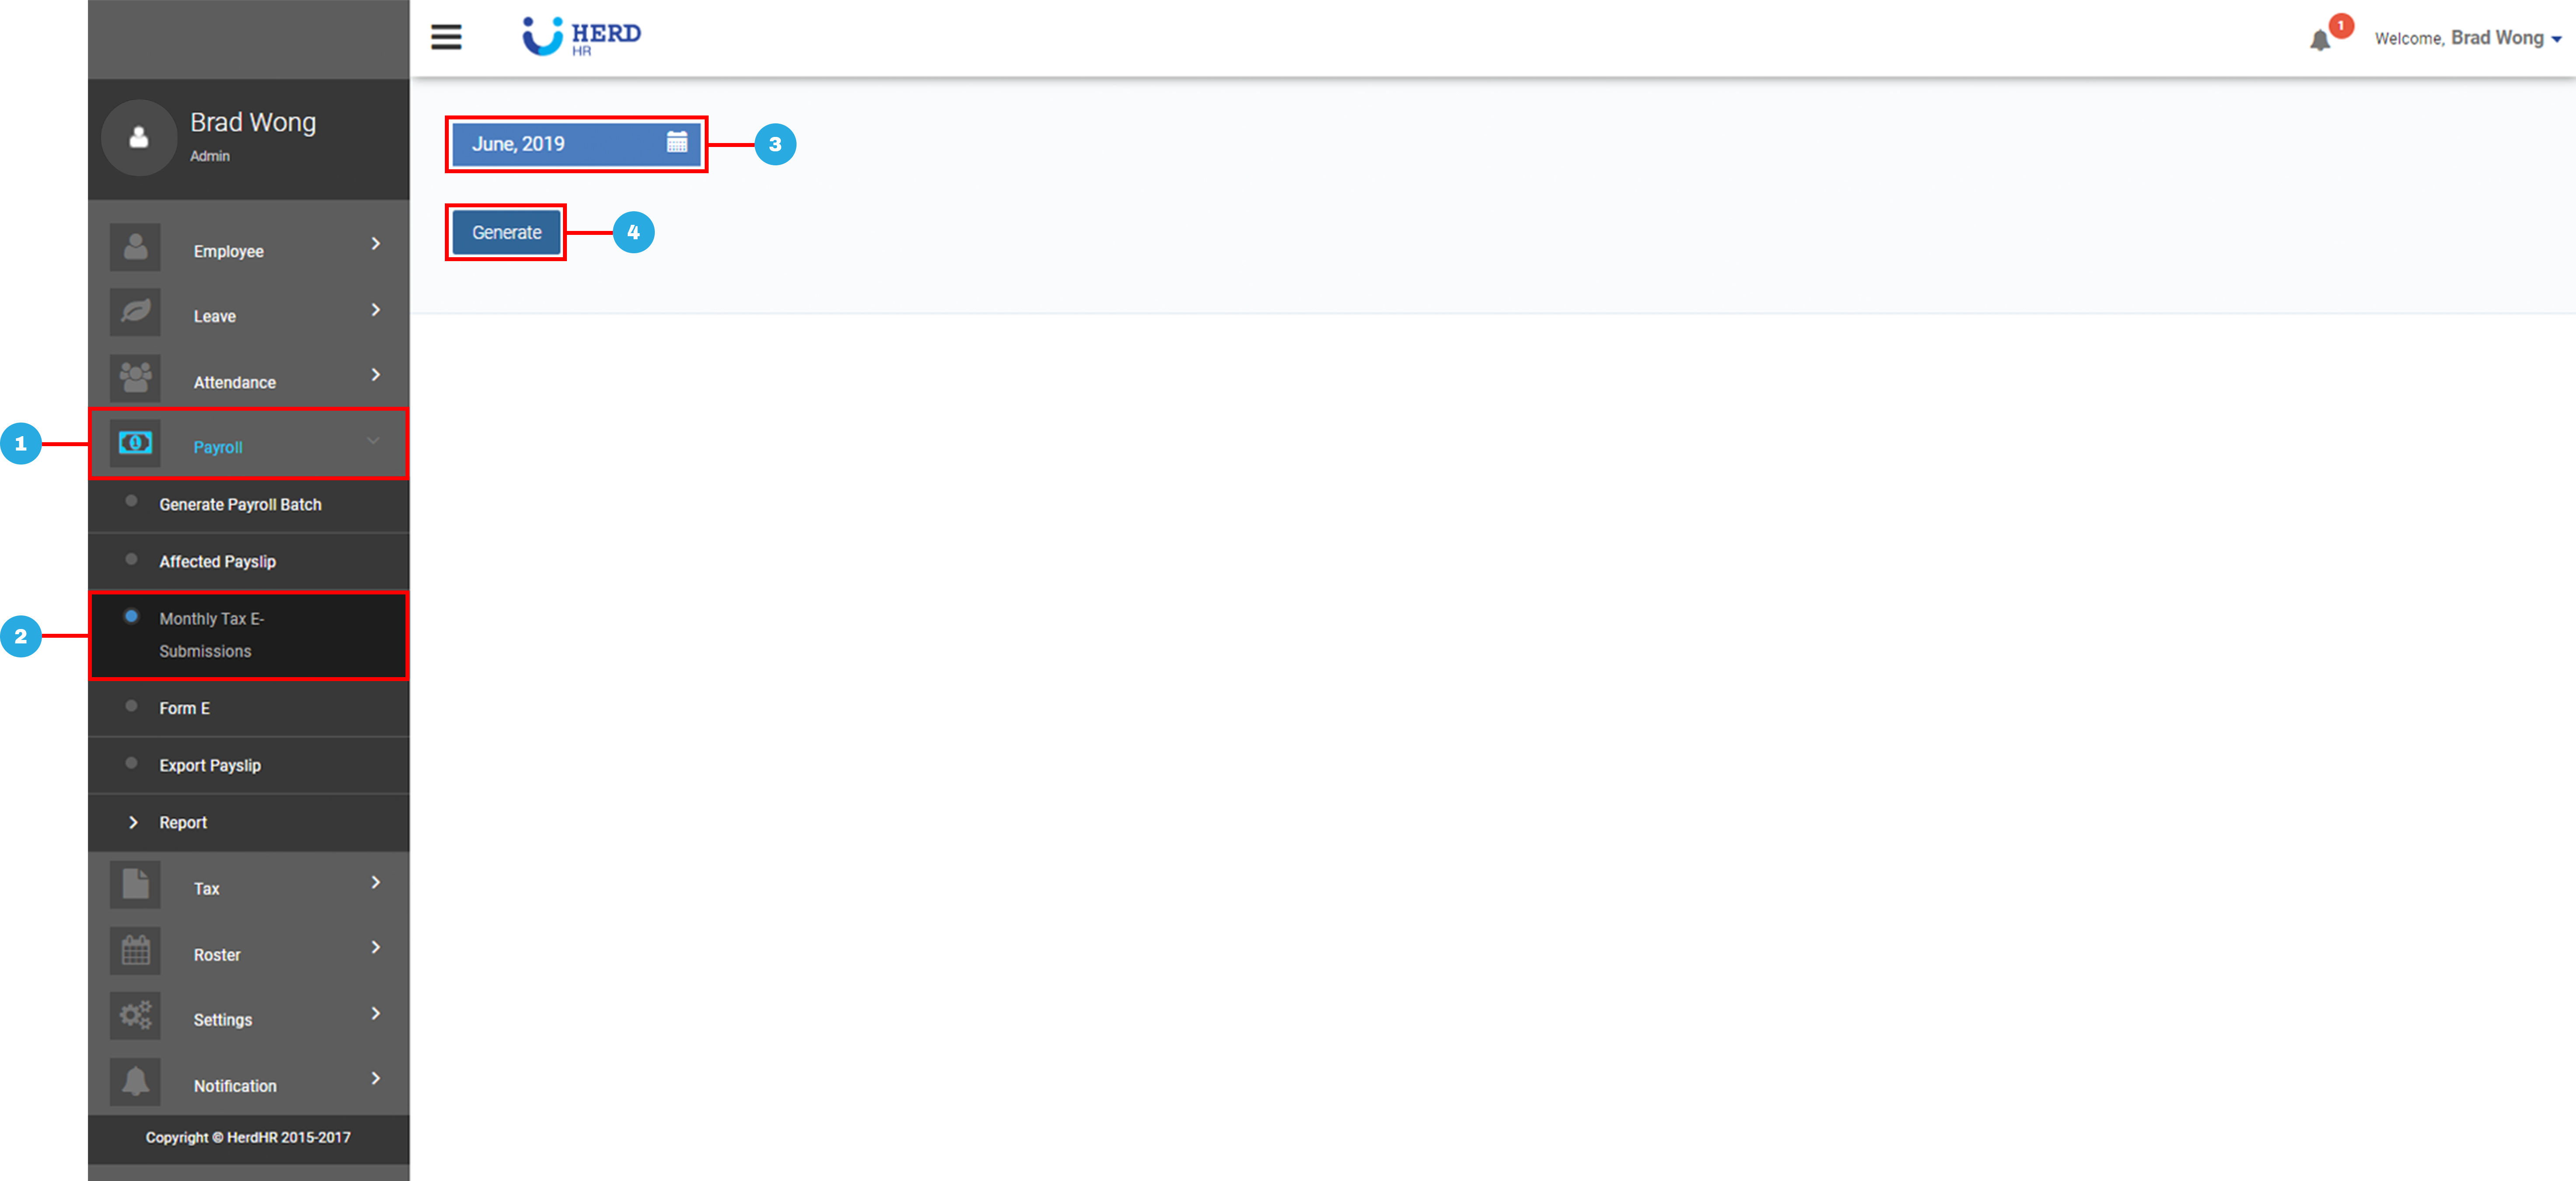
Task: Select the Export Payslip radio bullet
Action: click(131, 762)
